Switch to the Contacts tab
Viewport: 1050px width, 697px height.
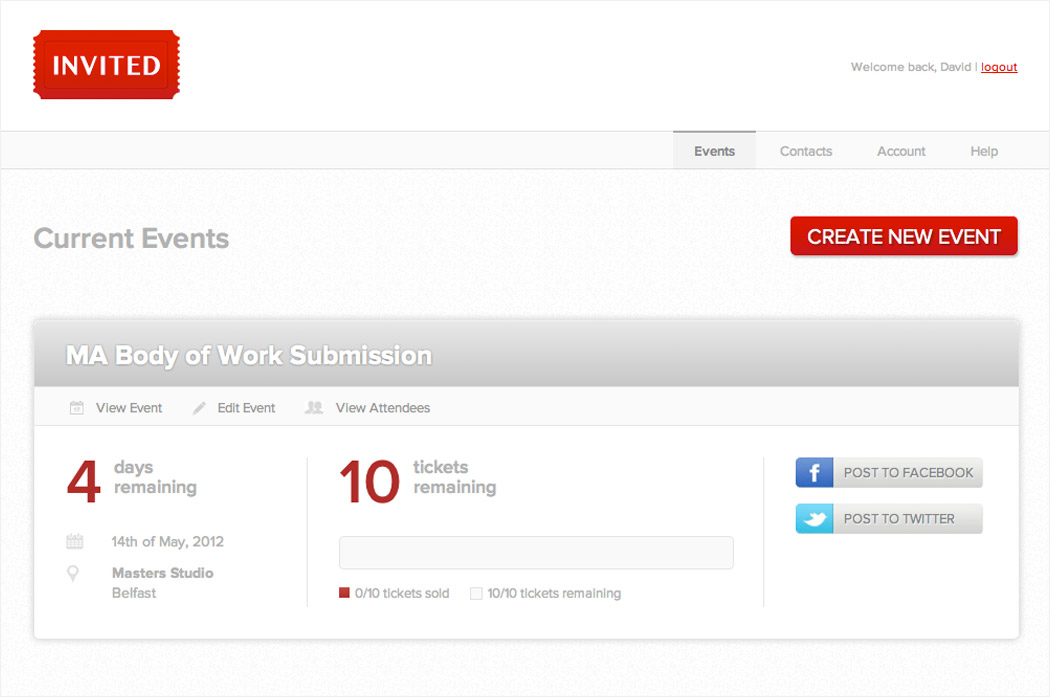click(x=806, y=151)
